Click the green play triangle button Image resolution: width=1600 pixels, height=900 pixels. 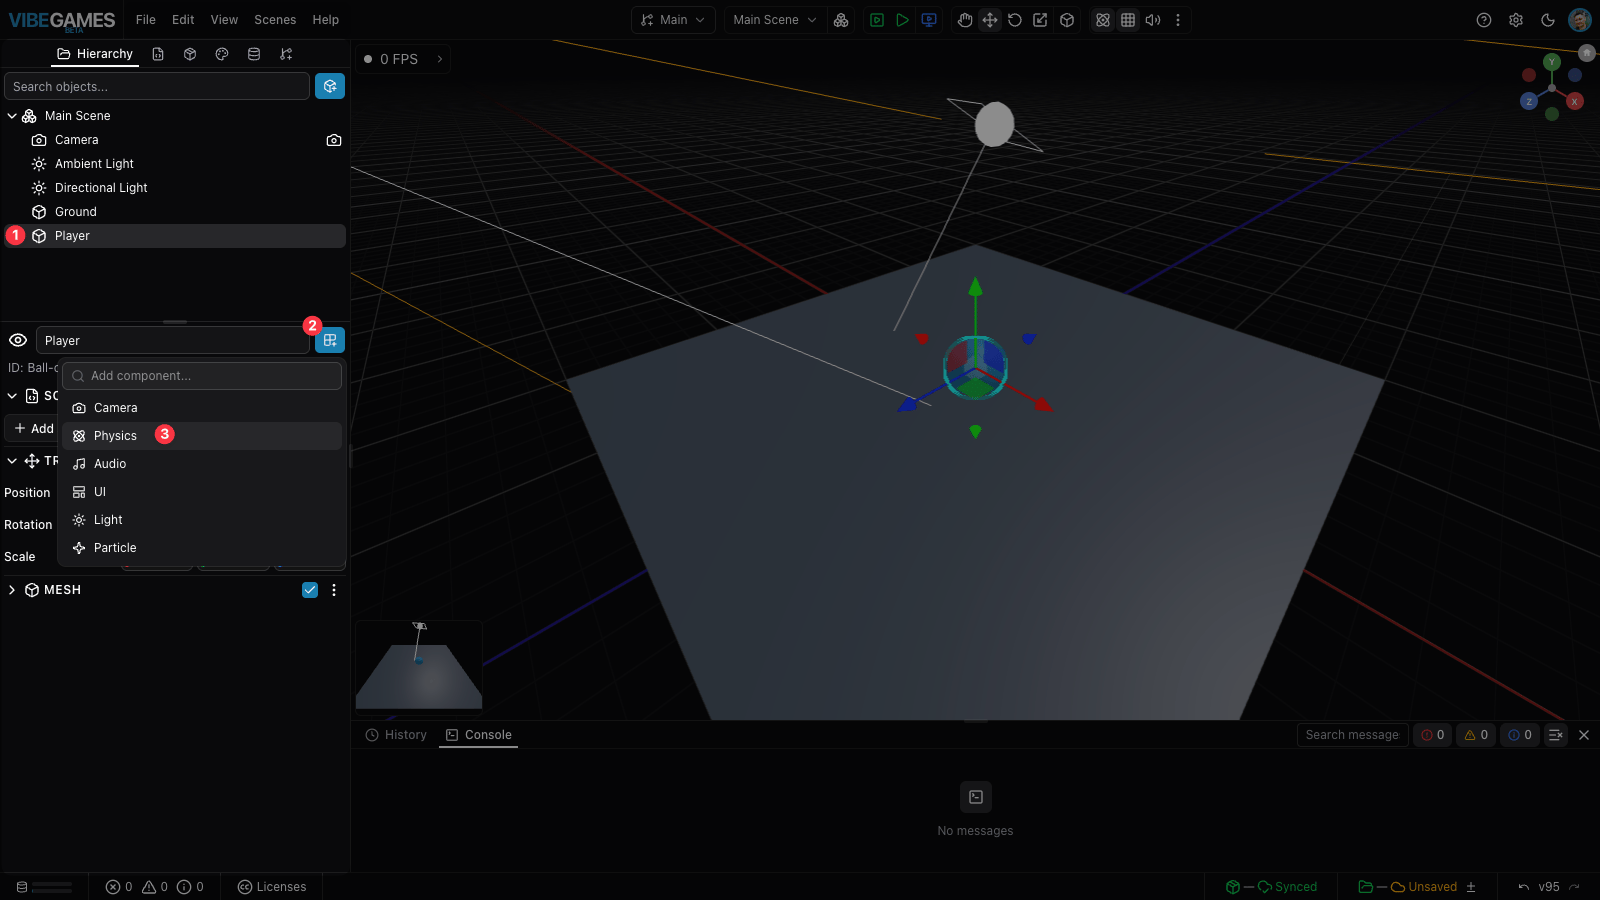902,20
